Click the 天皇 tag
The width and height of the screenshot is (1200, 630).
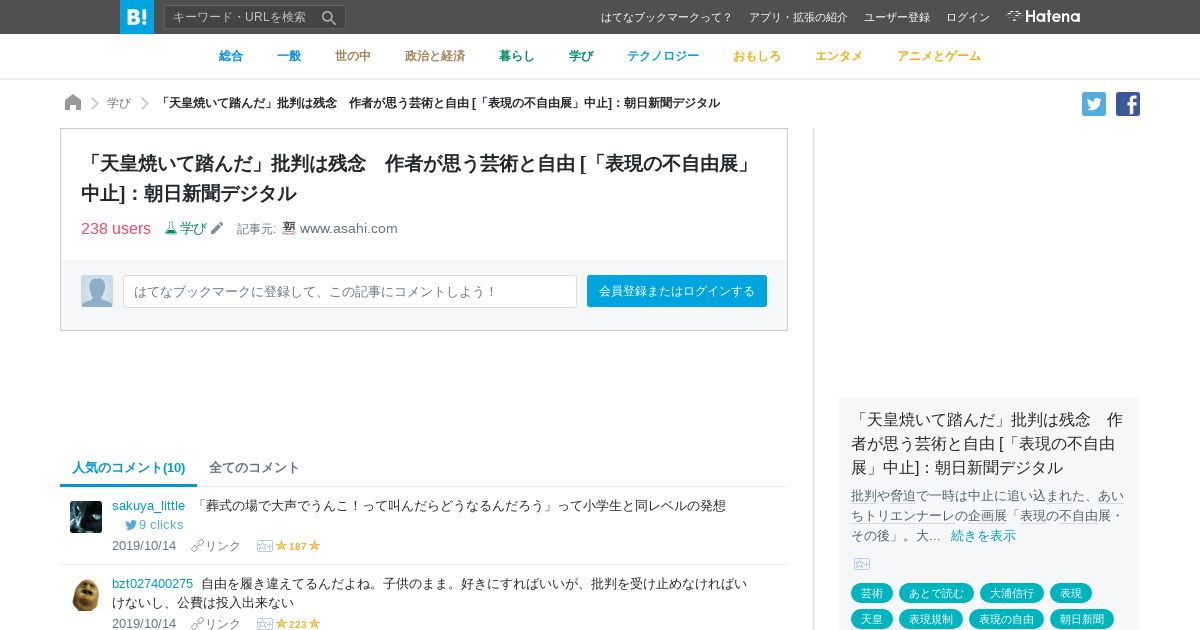[872, 619]
